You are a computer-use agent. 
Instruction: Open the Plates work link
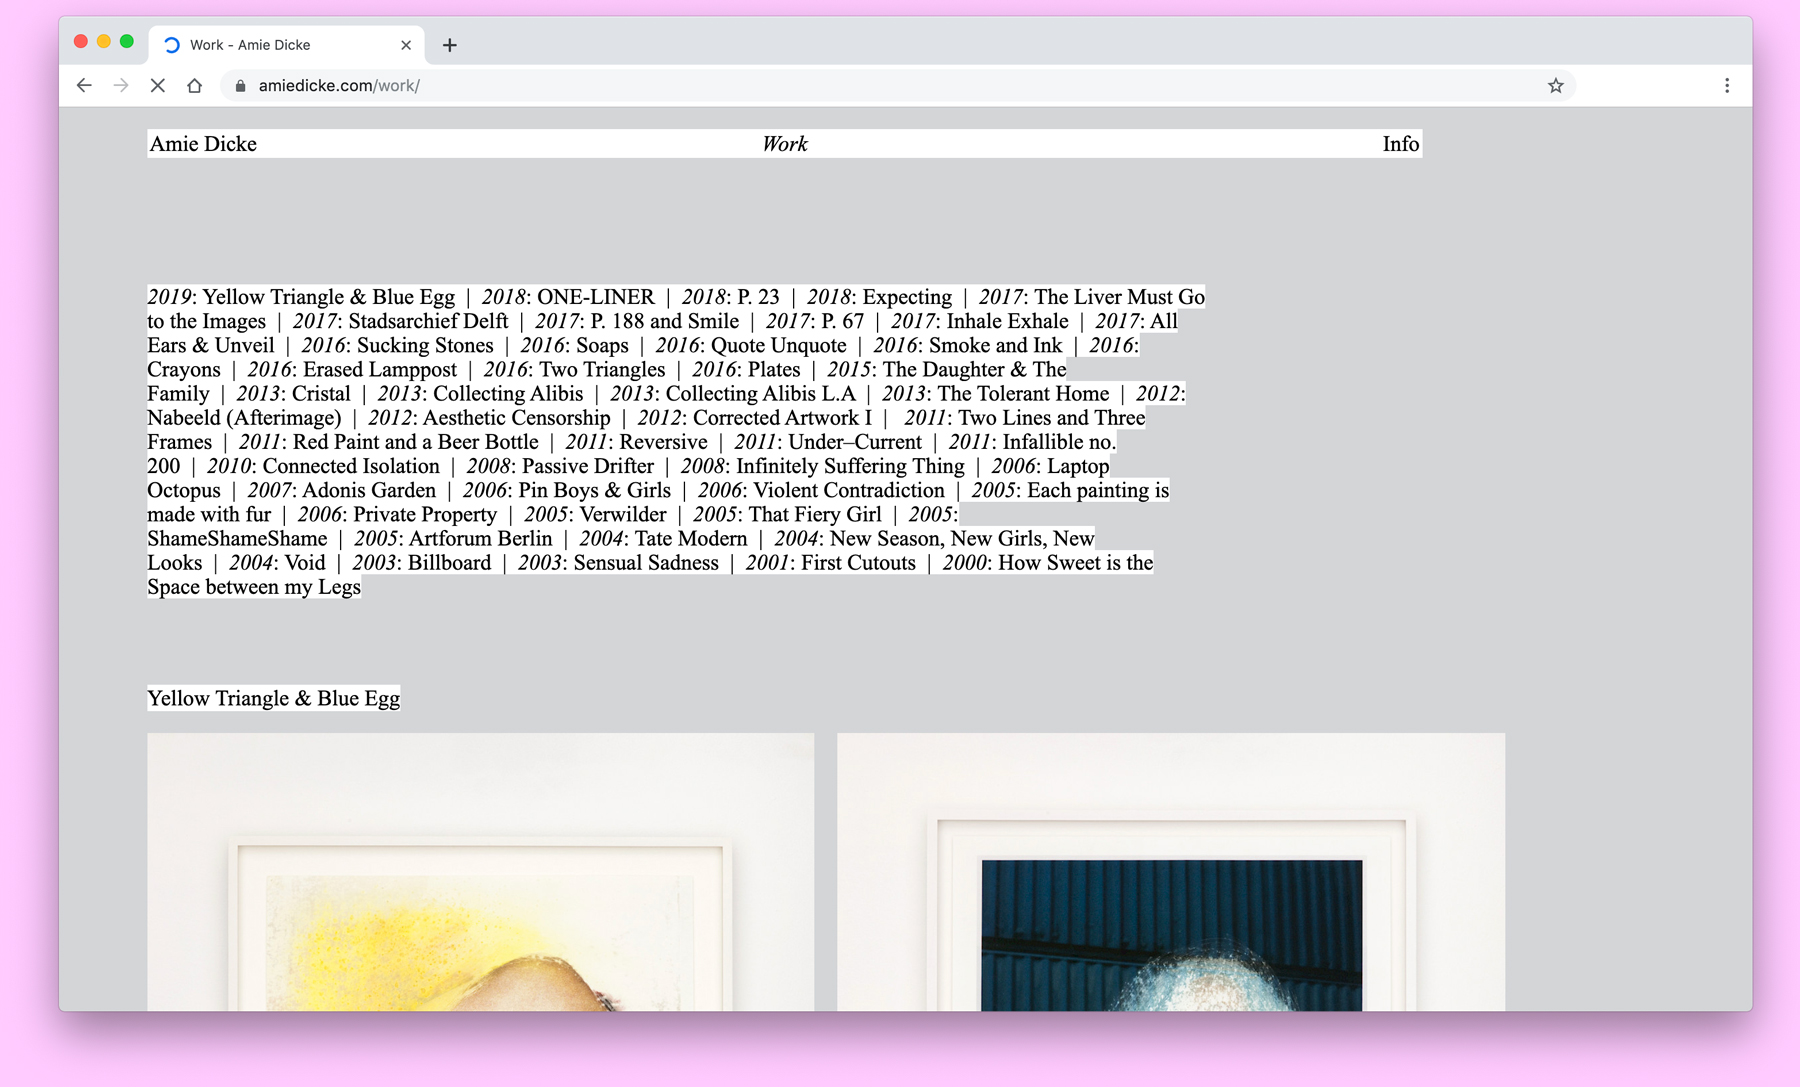click(774, 369)
